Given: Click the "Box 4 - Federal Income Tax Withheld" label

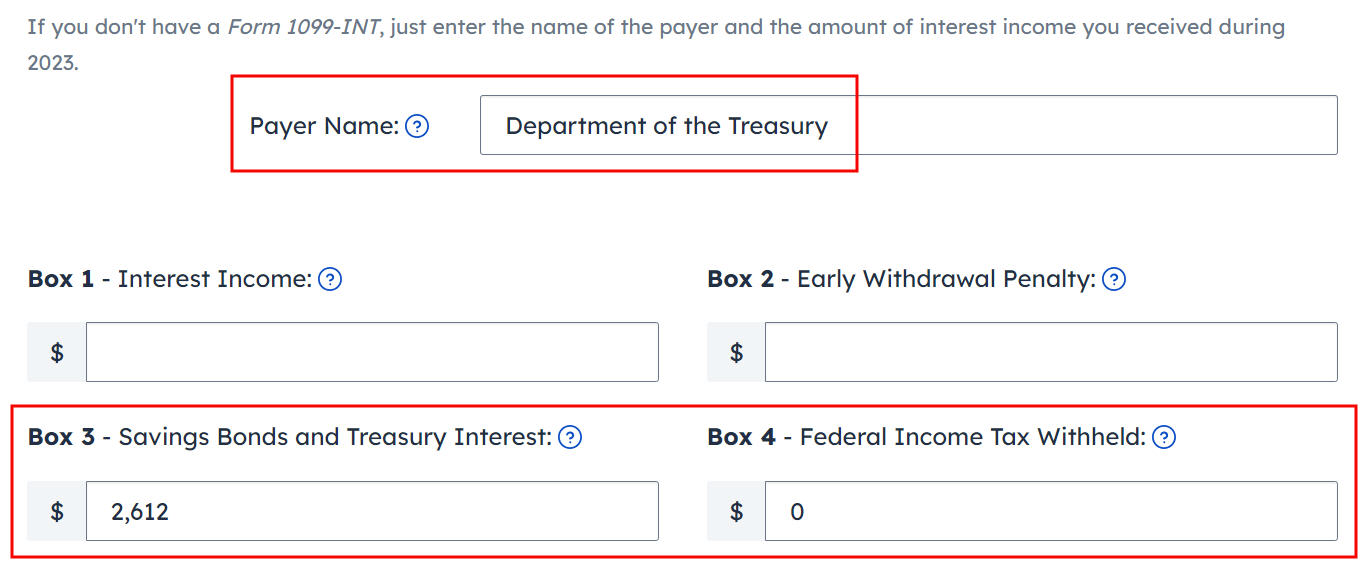Looking at the screenshot, I should 926,437.
